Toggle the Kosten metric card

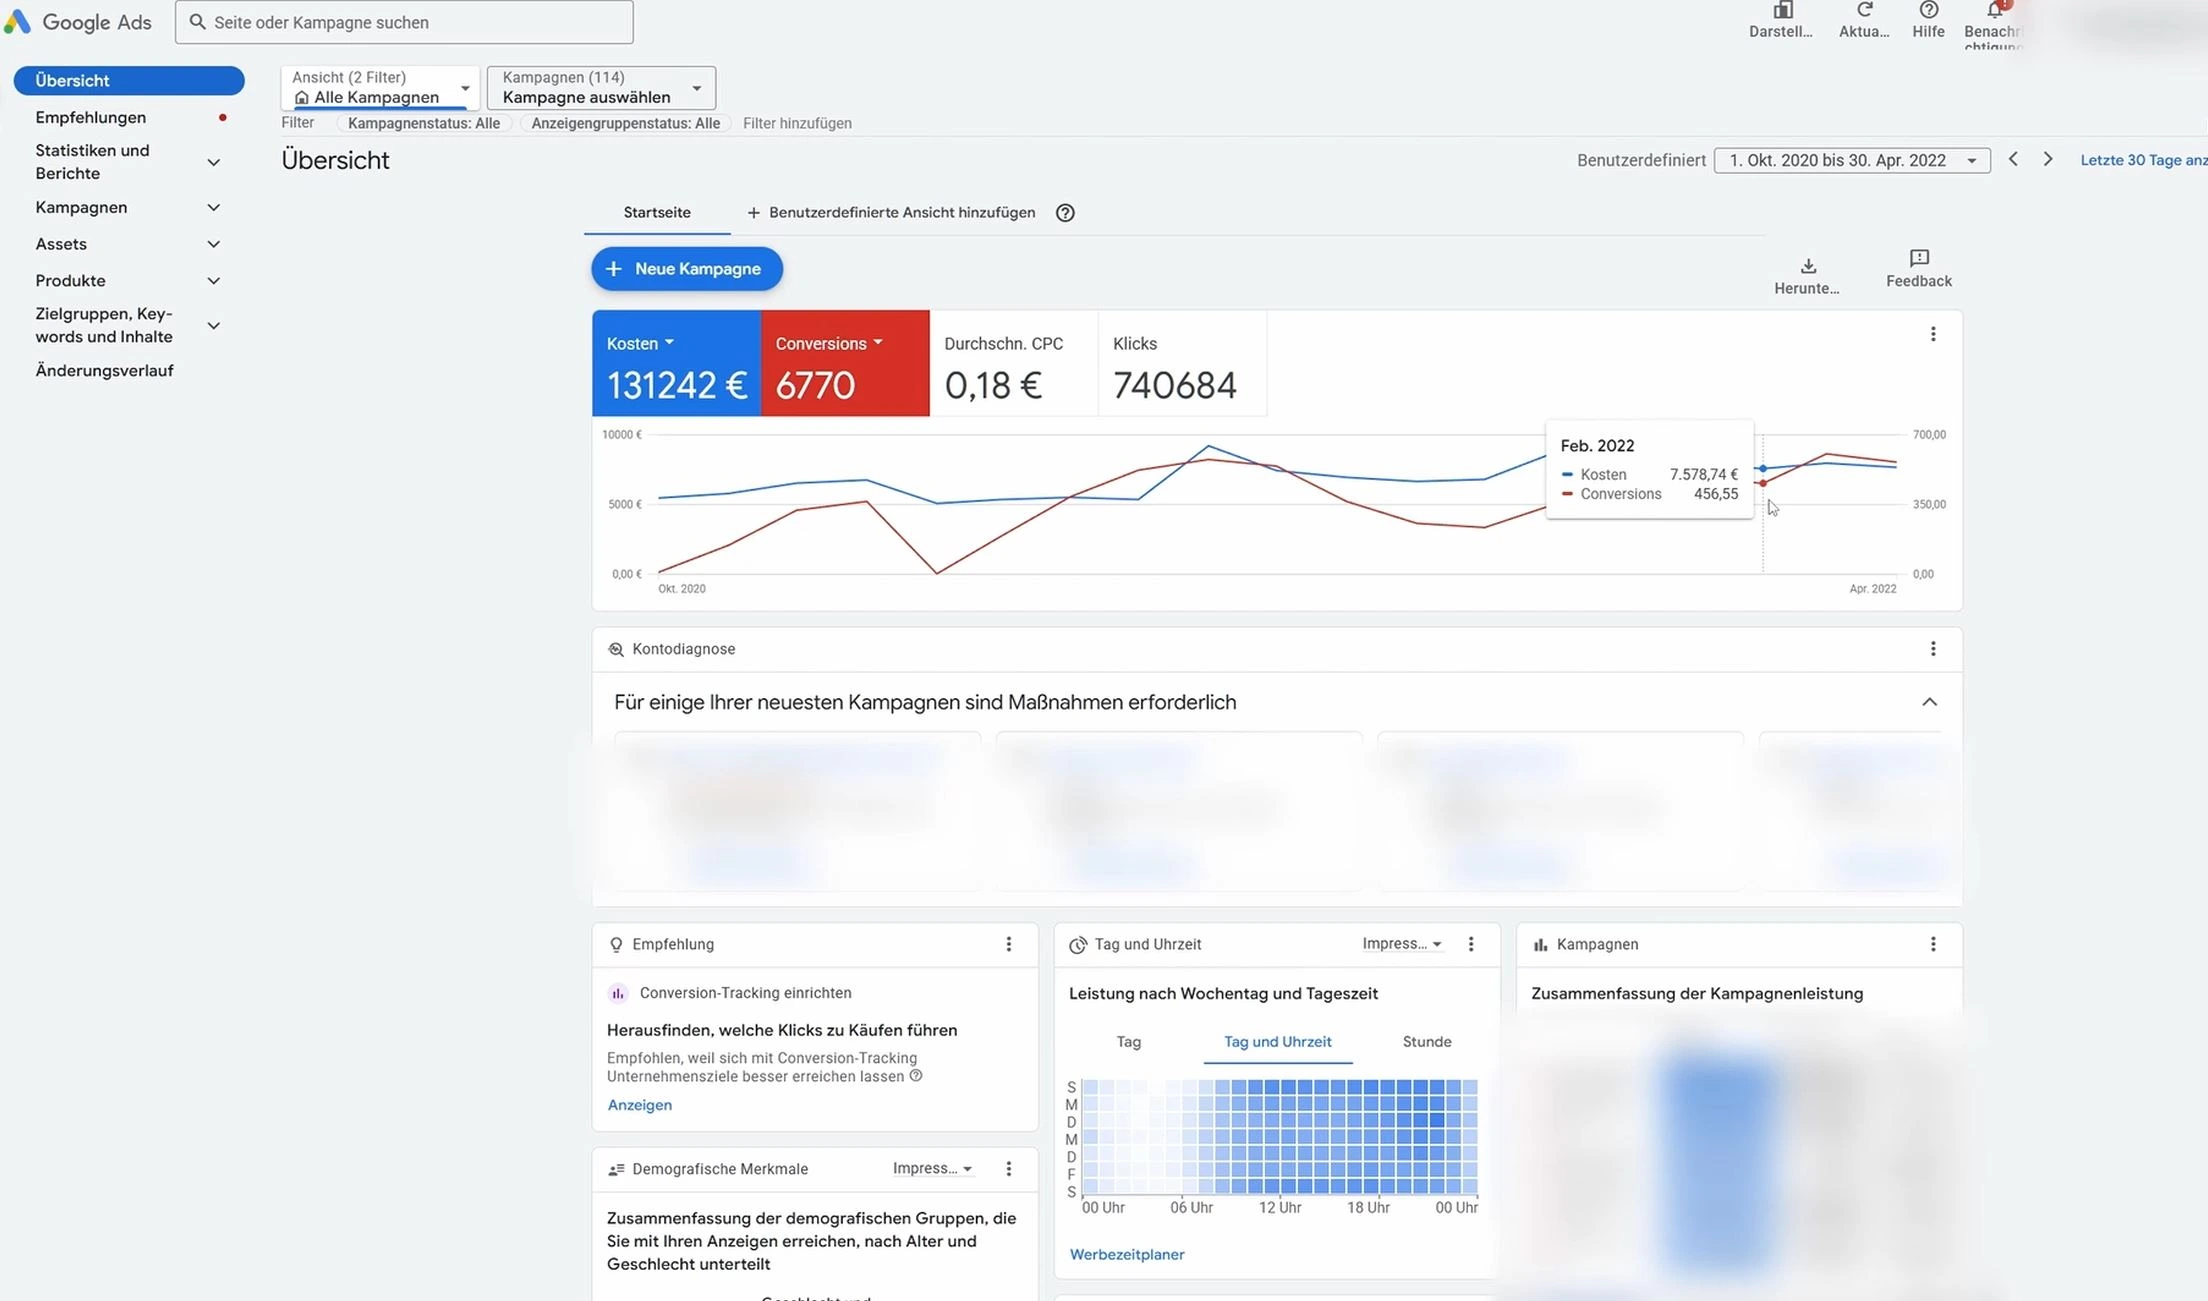(676, 363)
